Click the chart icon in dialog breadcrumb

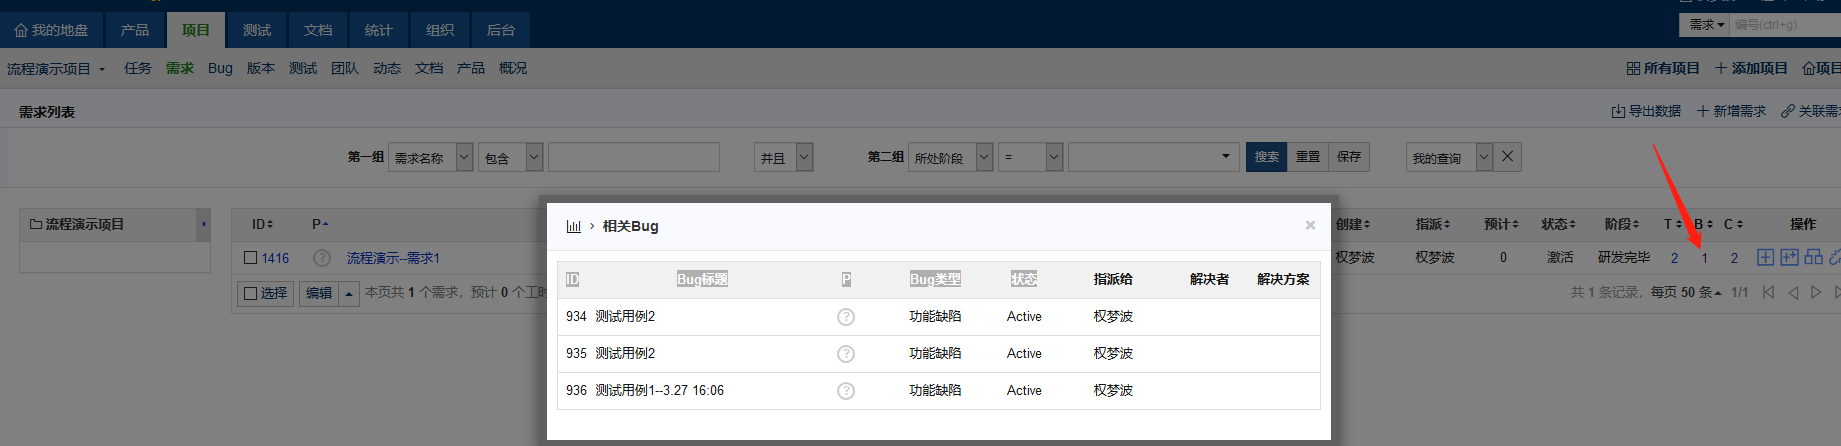(573, 226)
